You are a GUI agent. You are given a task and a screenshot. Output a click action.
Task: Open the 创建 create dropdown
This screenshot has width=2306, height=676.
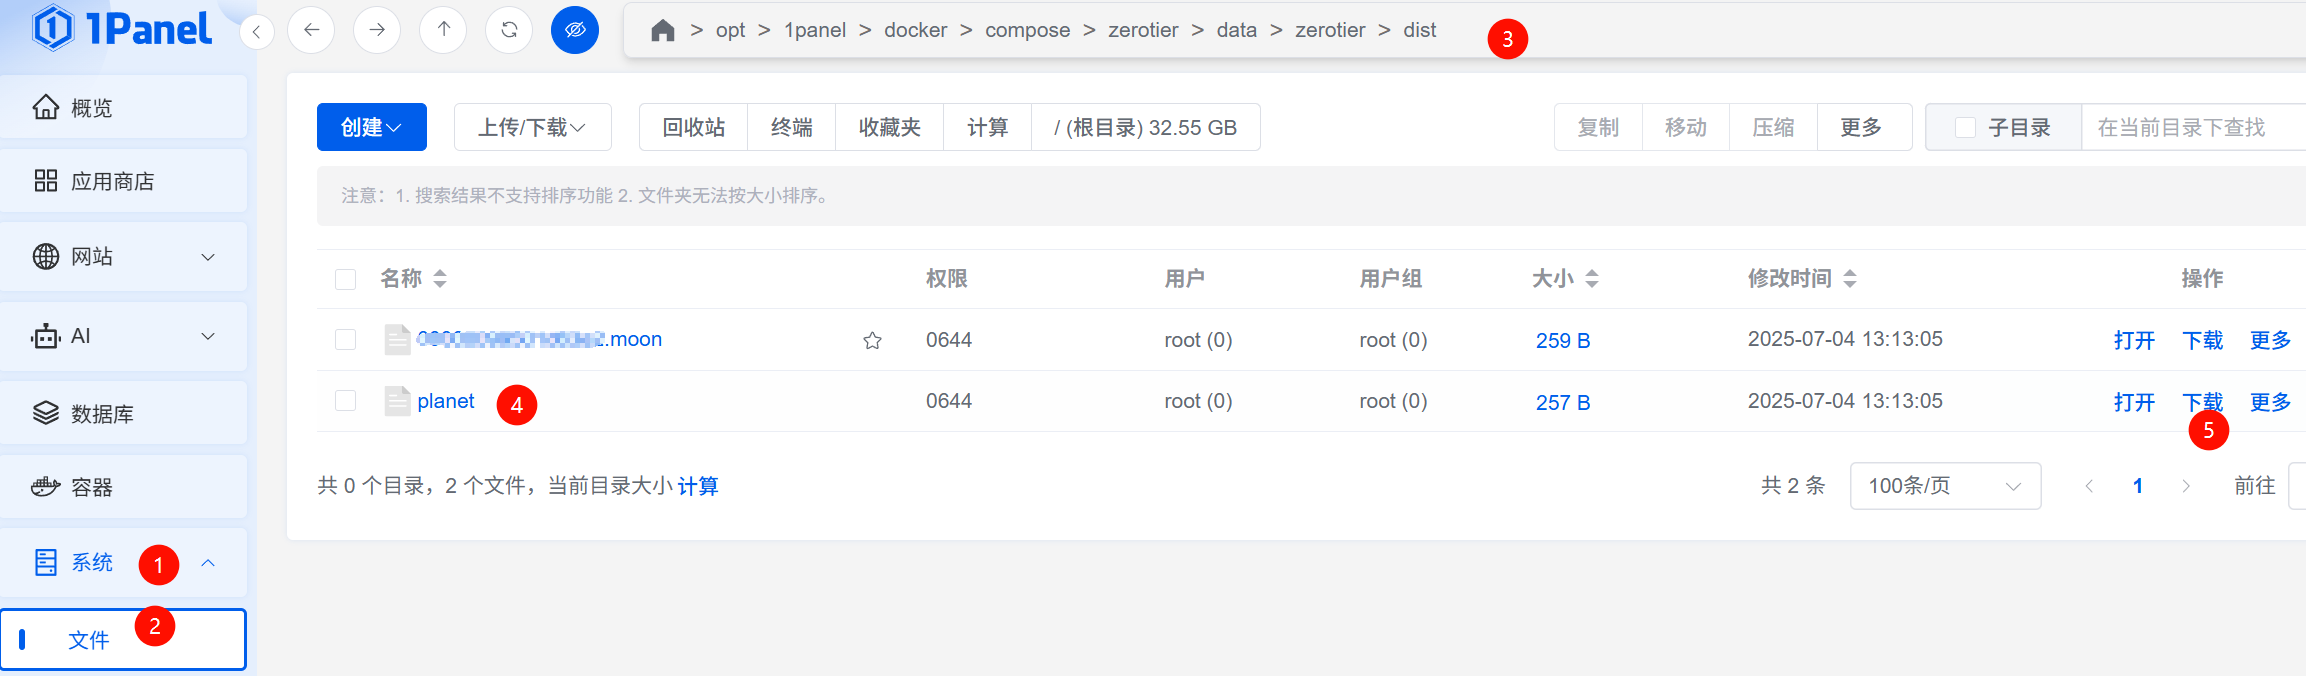[x=371, y=127]
